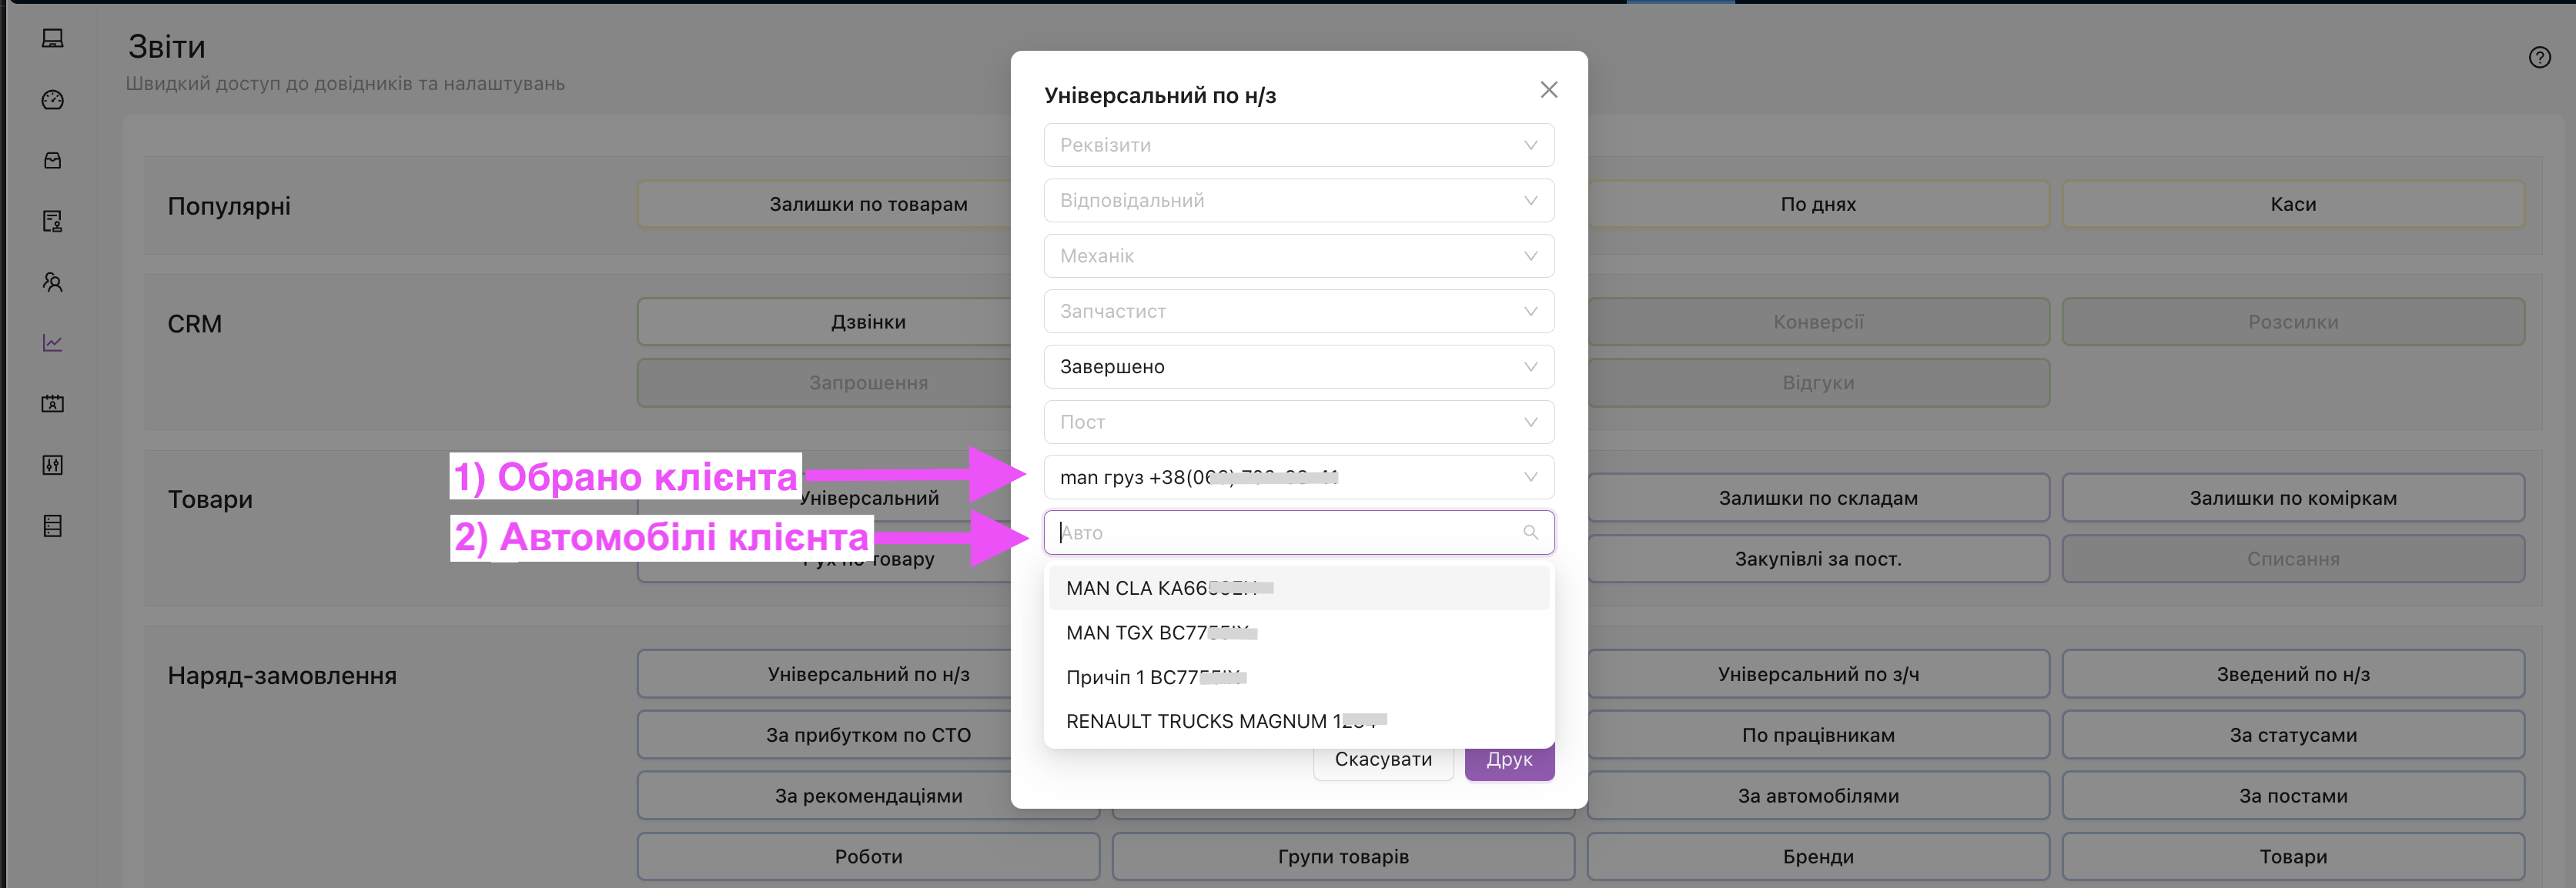Click inside the Авто search field

pyautogui.click(x=1280, y=533)
